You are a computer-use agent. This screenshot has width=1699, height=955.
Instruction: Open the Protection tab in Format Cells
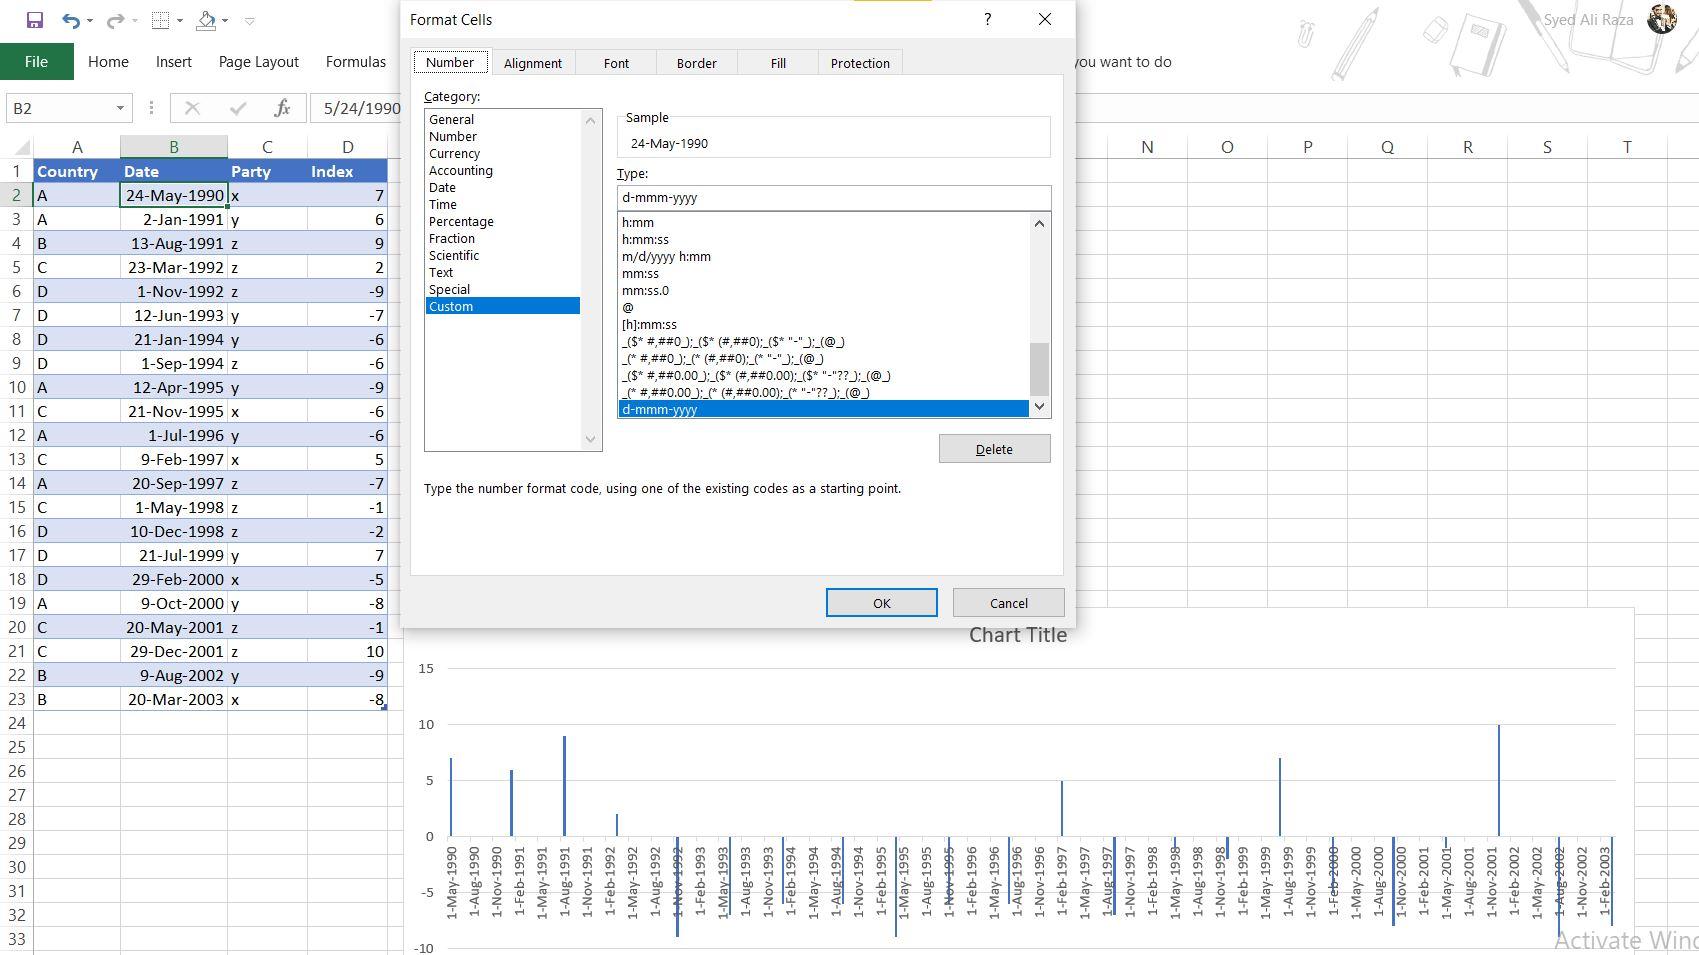[x=860, y=63]
